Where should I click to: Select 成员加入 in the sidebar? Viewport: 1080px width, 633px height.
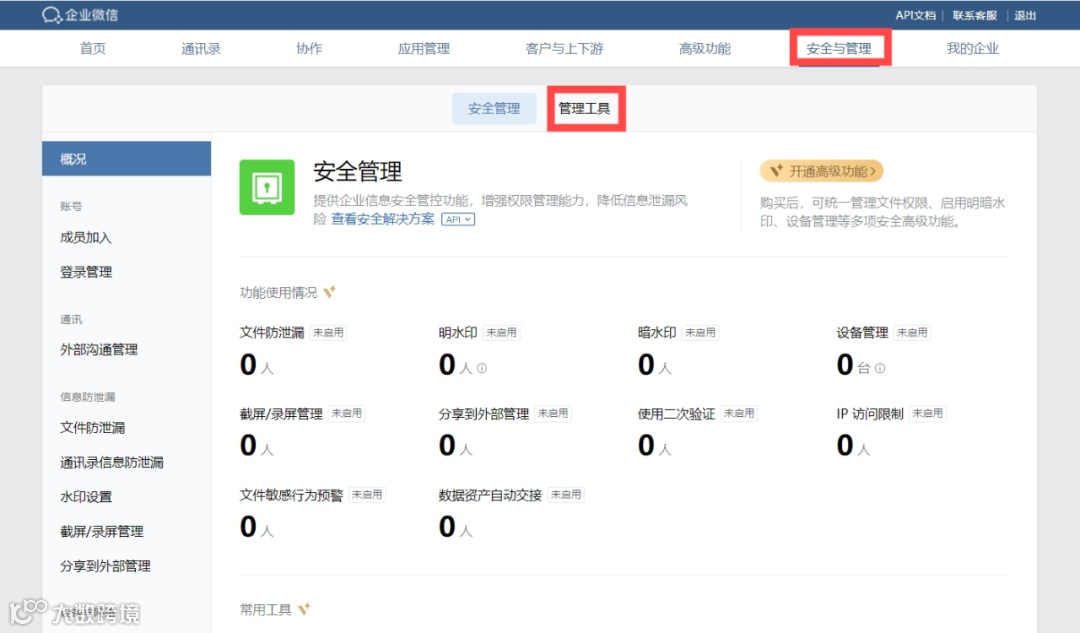pos(86,238)
